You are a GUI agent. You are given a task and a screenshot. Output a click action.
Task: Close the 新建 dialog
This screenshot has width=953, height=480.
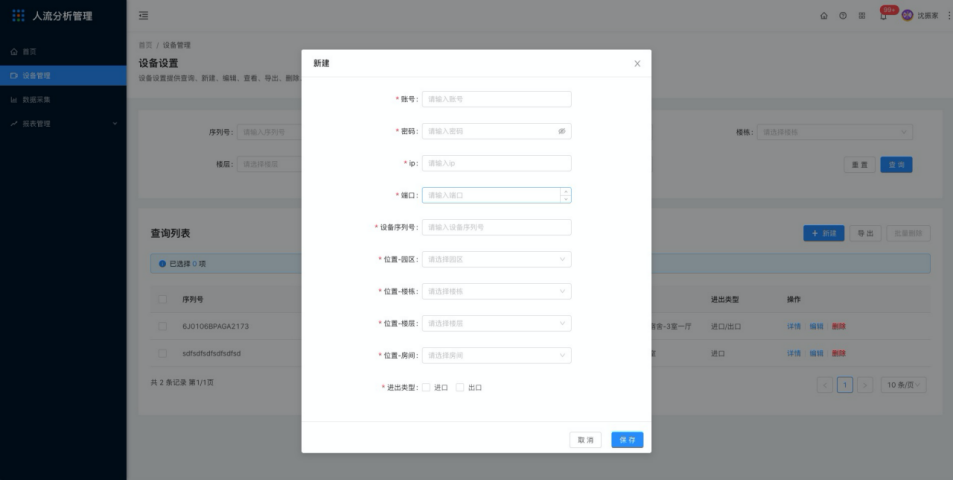[637, 63]
